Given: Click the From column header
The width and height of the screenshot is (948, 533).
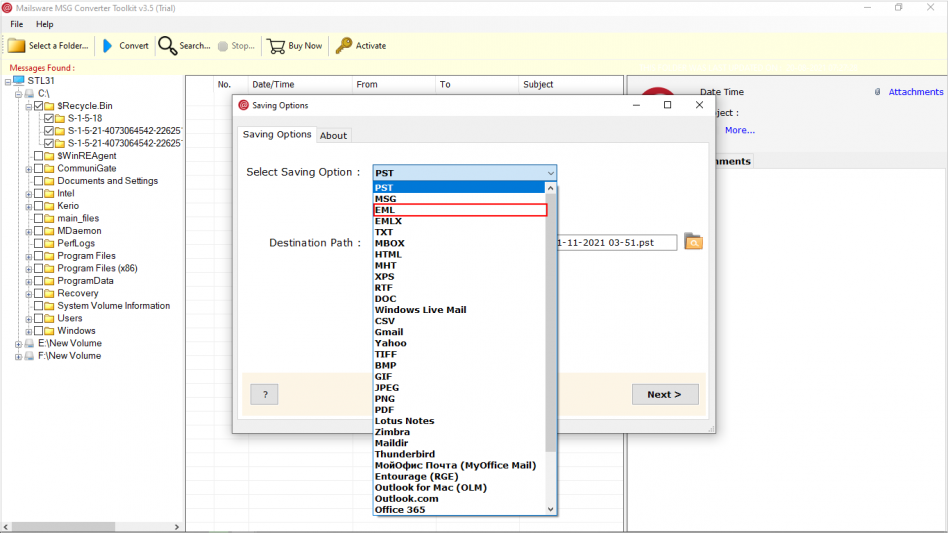Looking at the screenshot, I should coord(393,85).
